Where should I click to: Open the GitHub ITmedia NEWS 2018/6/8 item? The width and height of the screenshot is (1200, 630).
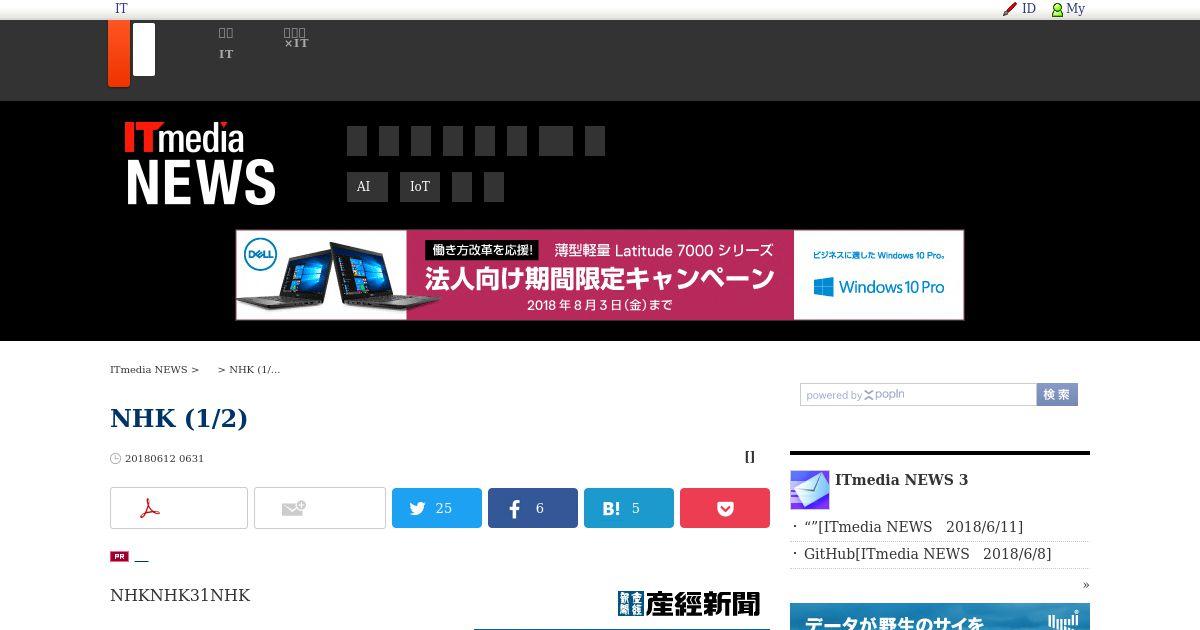tap(928, 554)
